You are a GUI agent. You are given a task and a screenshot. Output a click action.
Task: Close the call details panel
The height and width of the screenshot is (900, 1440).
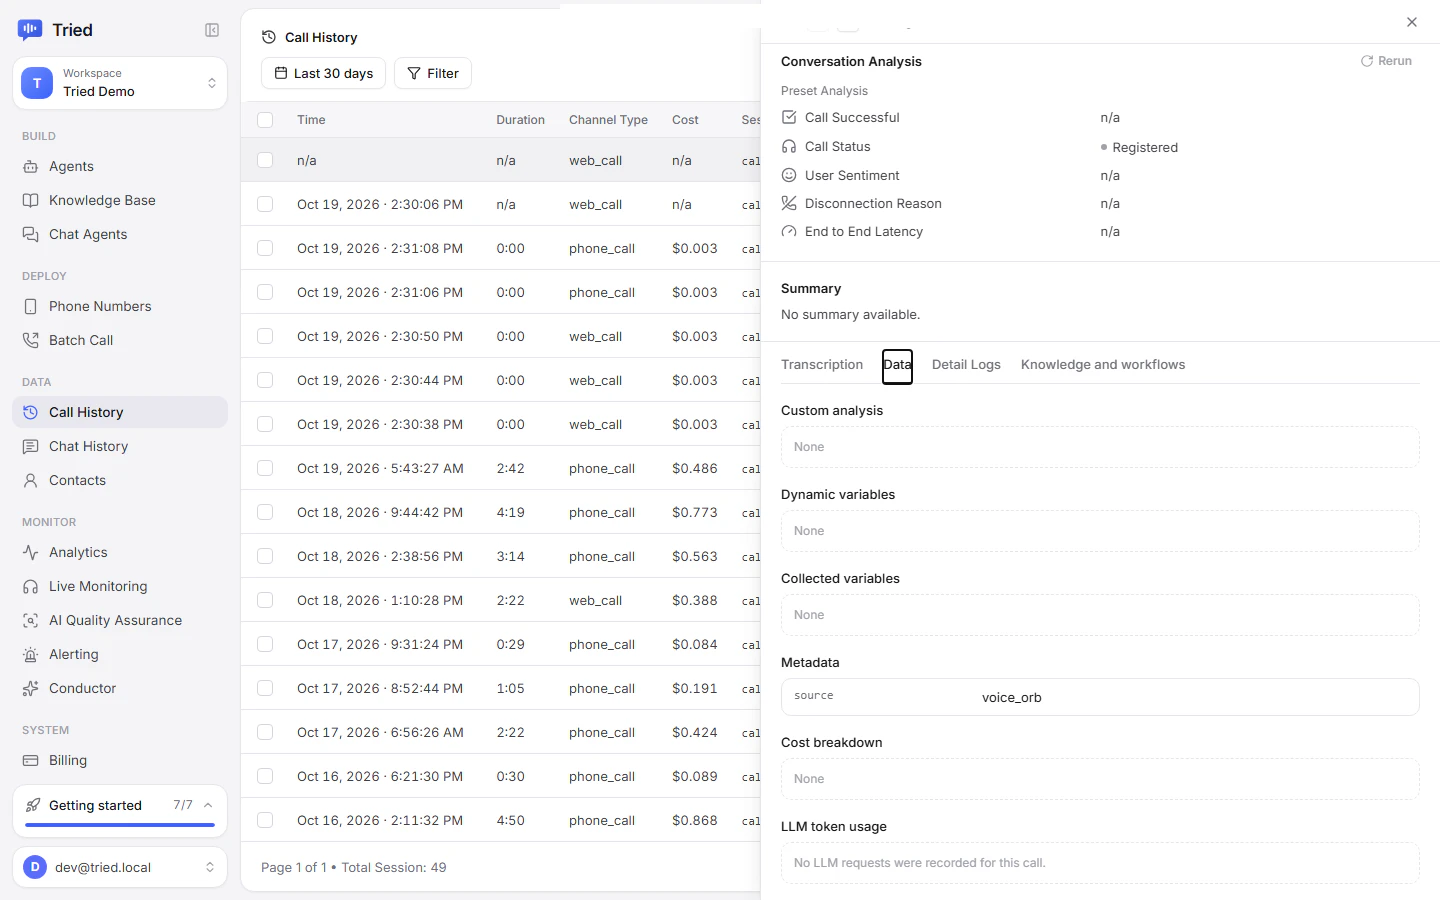click(x=1412, y=22)
